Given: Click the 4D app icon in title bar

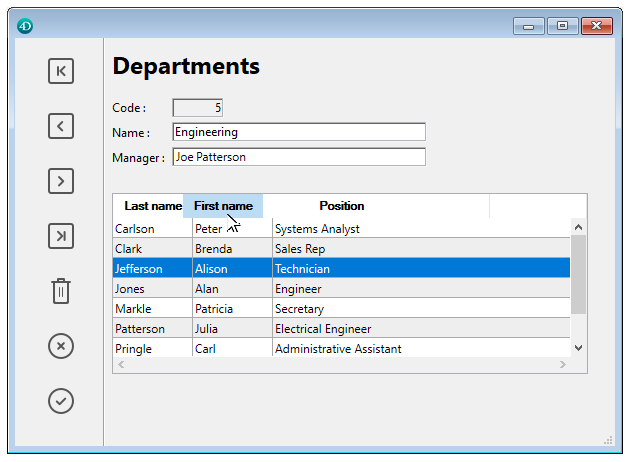Looking at the screenshot, I should [25, 26].
